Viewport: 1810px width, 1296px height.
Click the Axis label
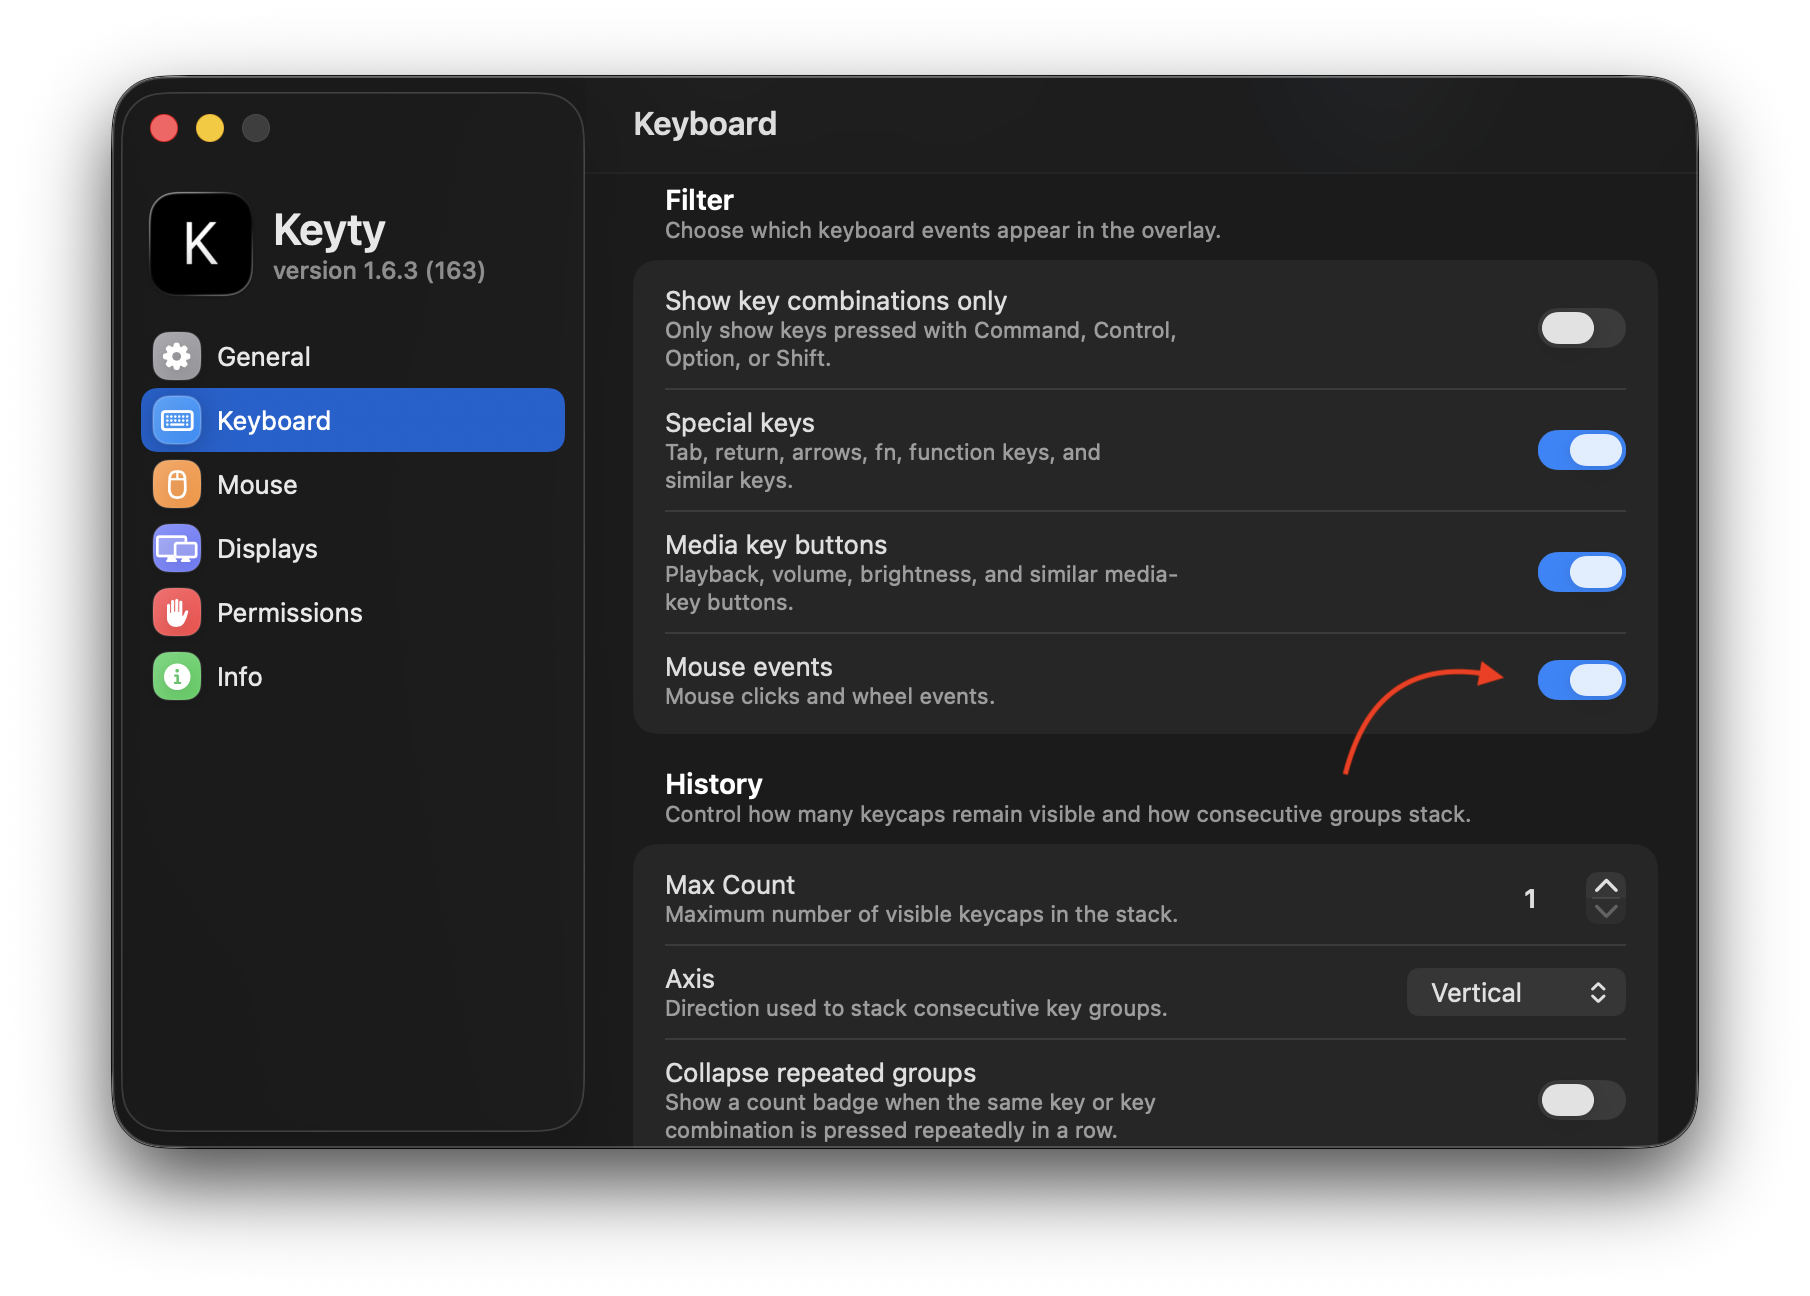pos(690,979)
